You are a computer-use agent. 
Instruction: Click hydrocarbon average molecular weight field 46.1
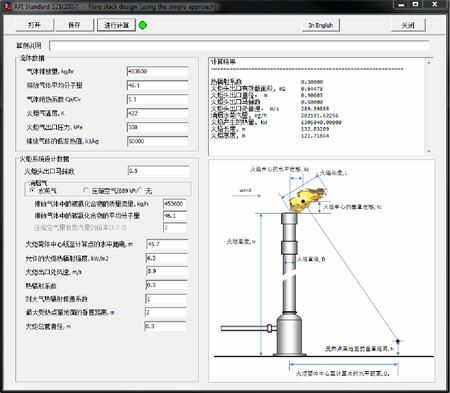(175, 216)
